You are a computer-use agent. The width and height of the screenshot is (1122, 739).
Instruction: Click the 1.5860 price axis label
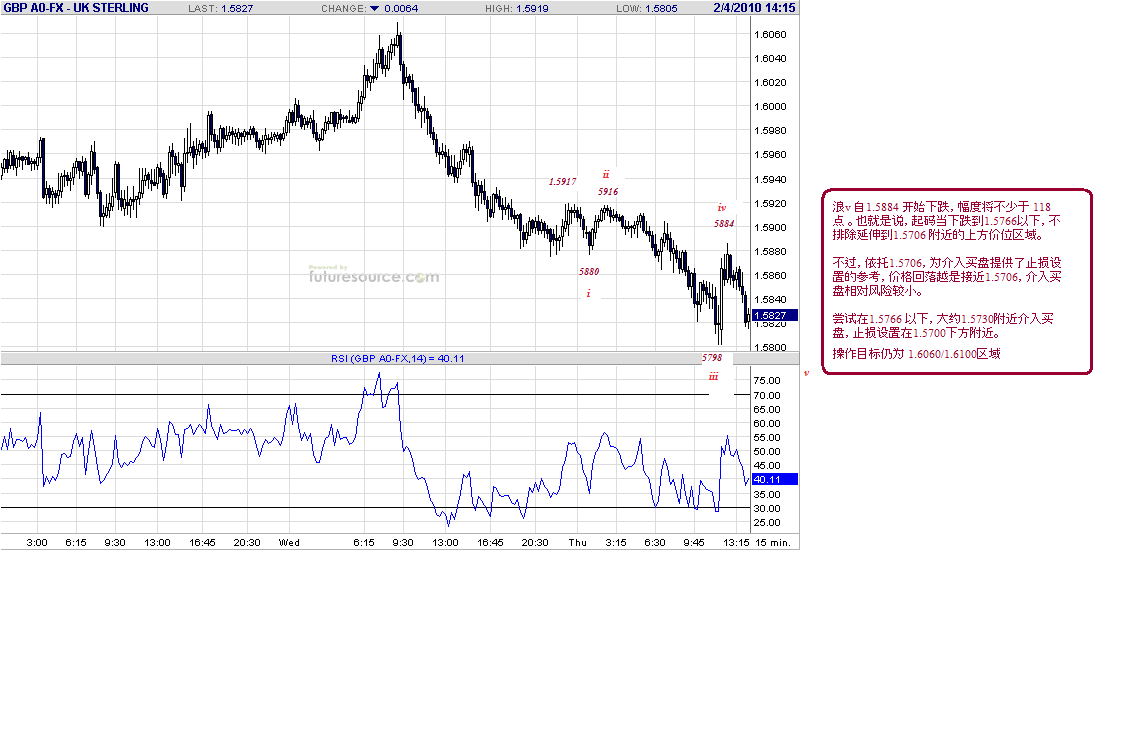pos(770,275)
